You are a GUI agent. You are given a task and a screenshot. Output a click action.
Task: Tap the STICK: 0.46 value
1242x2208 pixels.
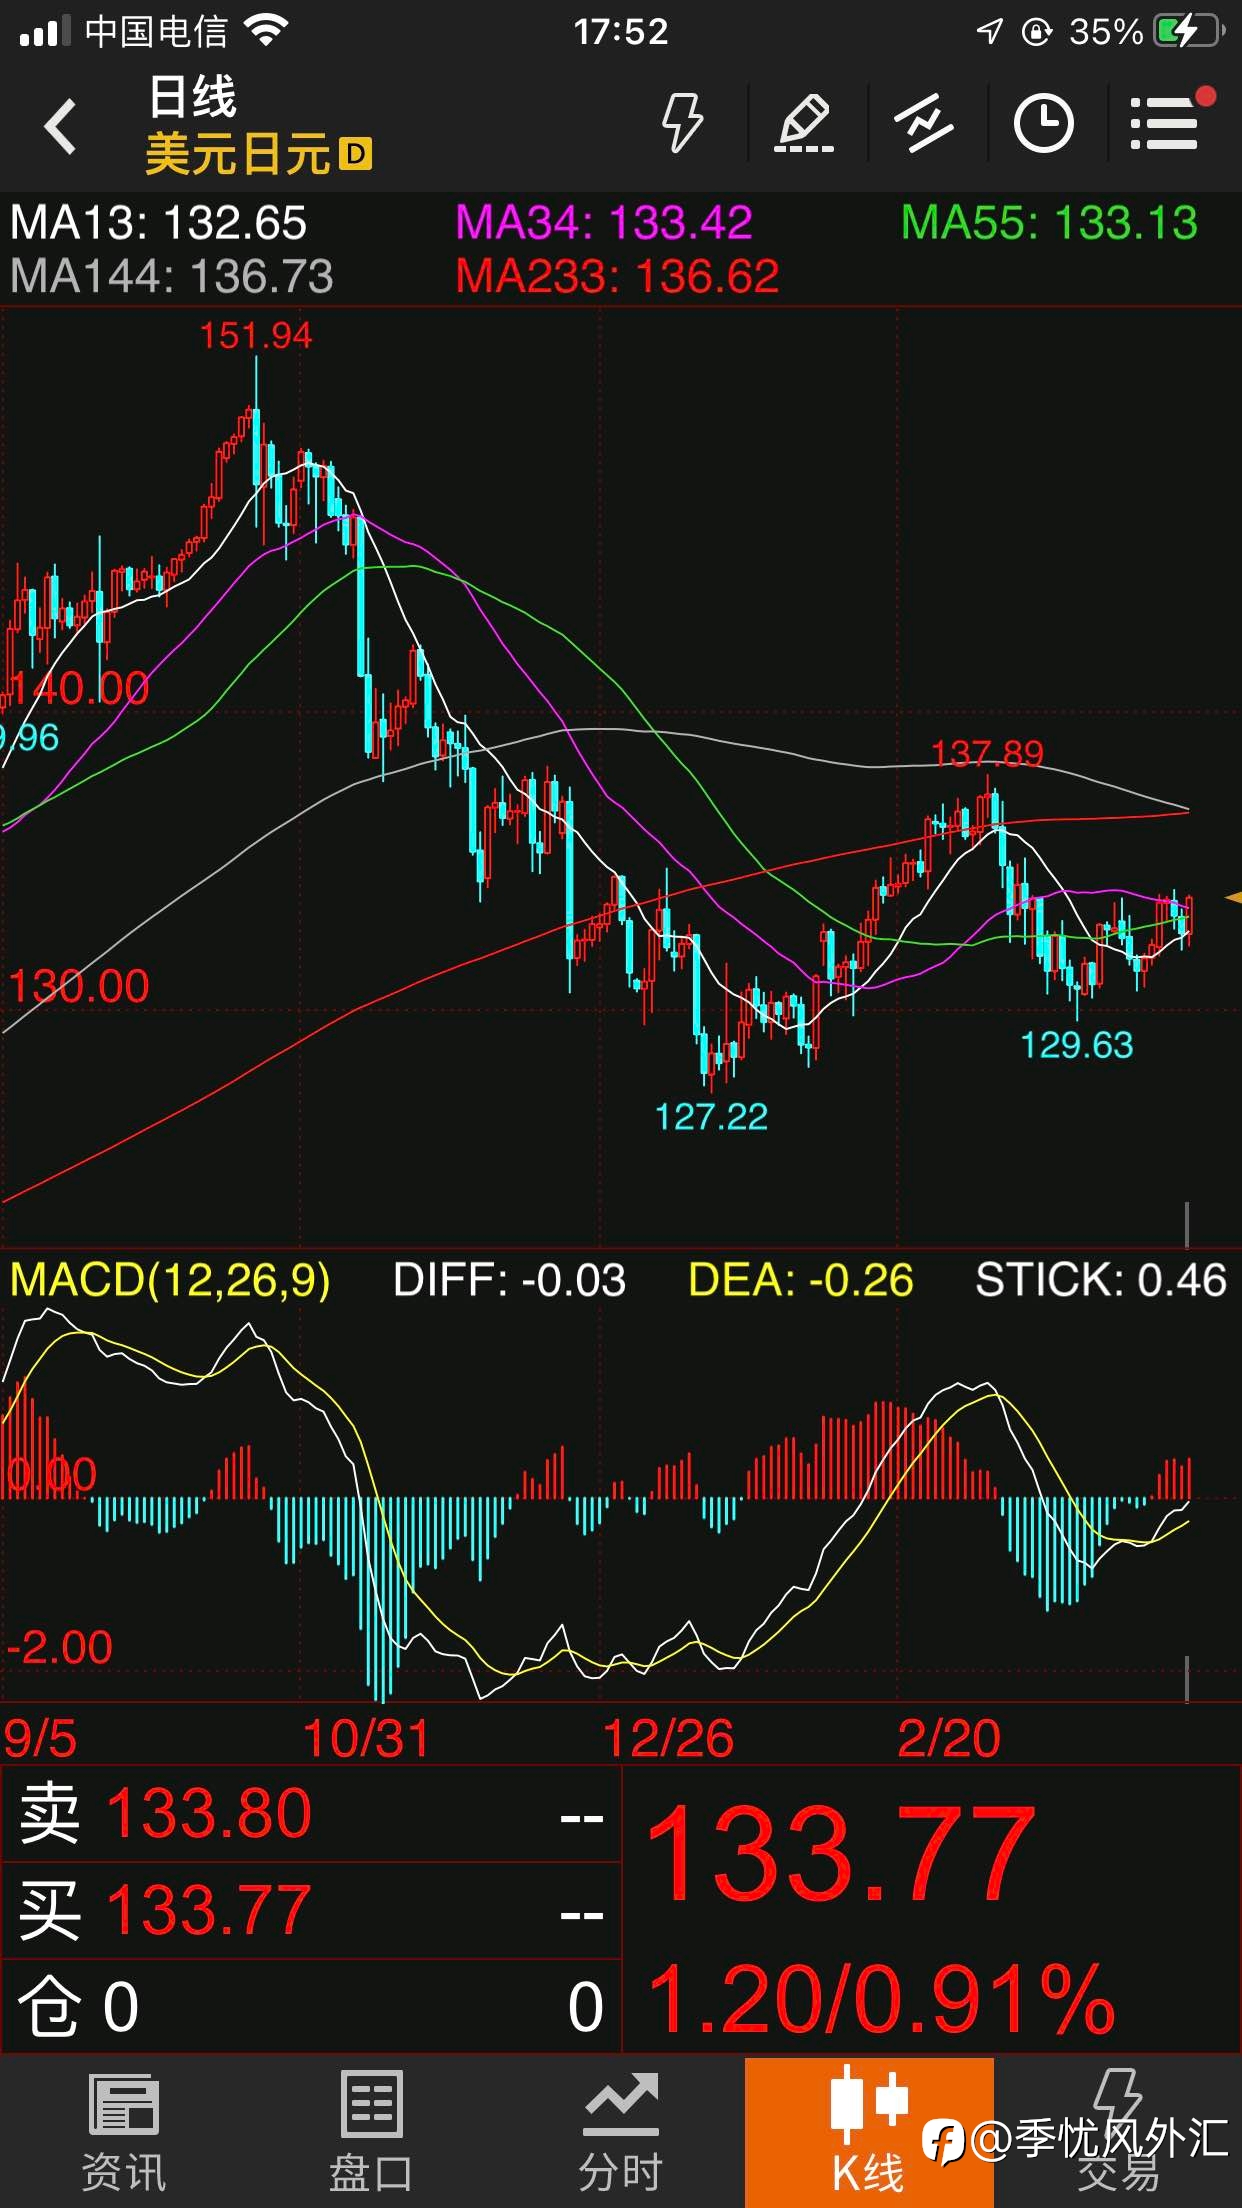1101,1280
